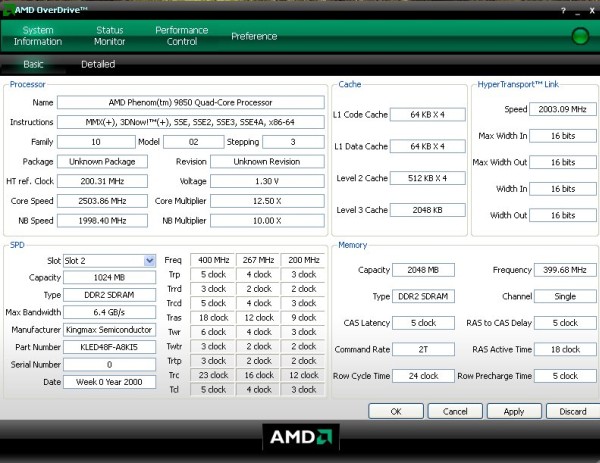600x463 pixels.
Task: Click the Row Cycle Time 24 clock value
Action: pos(423,376)
